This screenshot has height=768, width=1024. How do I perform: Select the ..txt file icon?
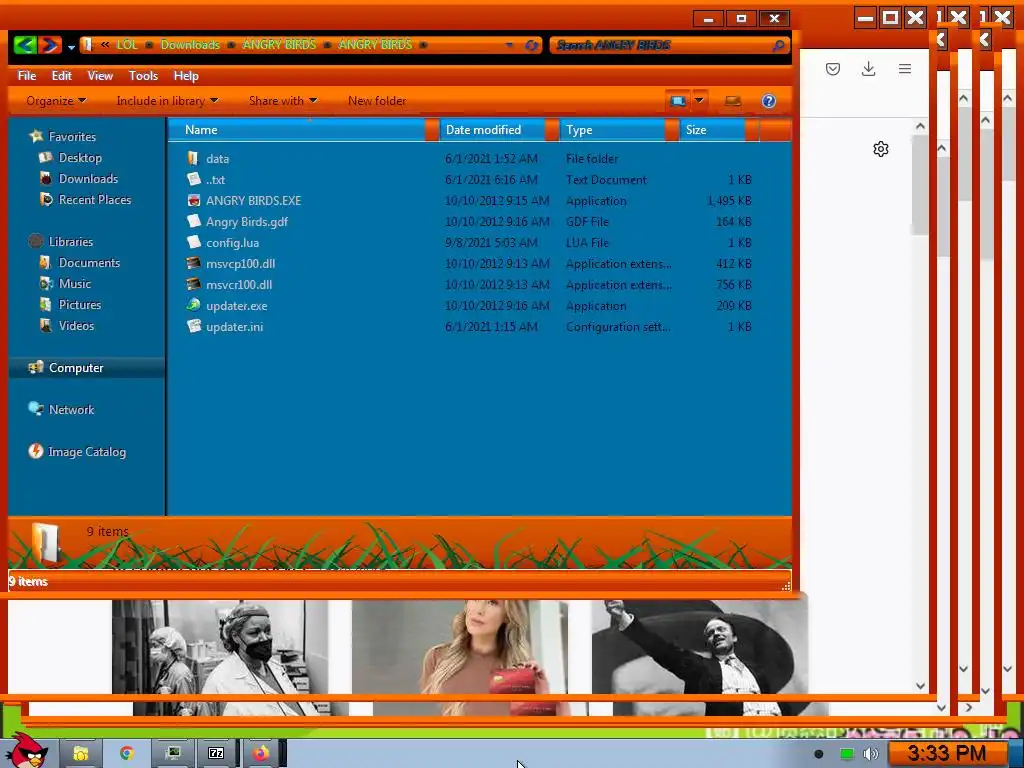tap(193, 179)
